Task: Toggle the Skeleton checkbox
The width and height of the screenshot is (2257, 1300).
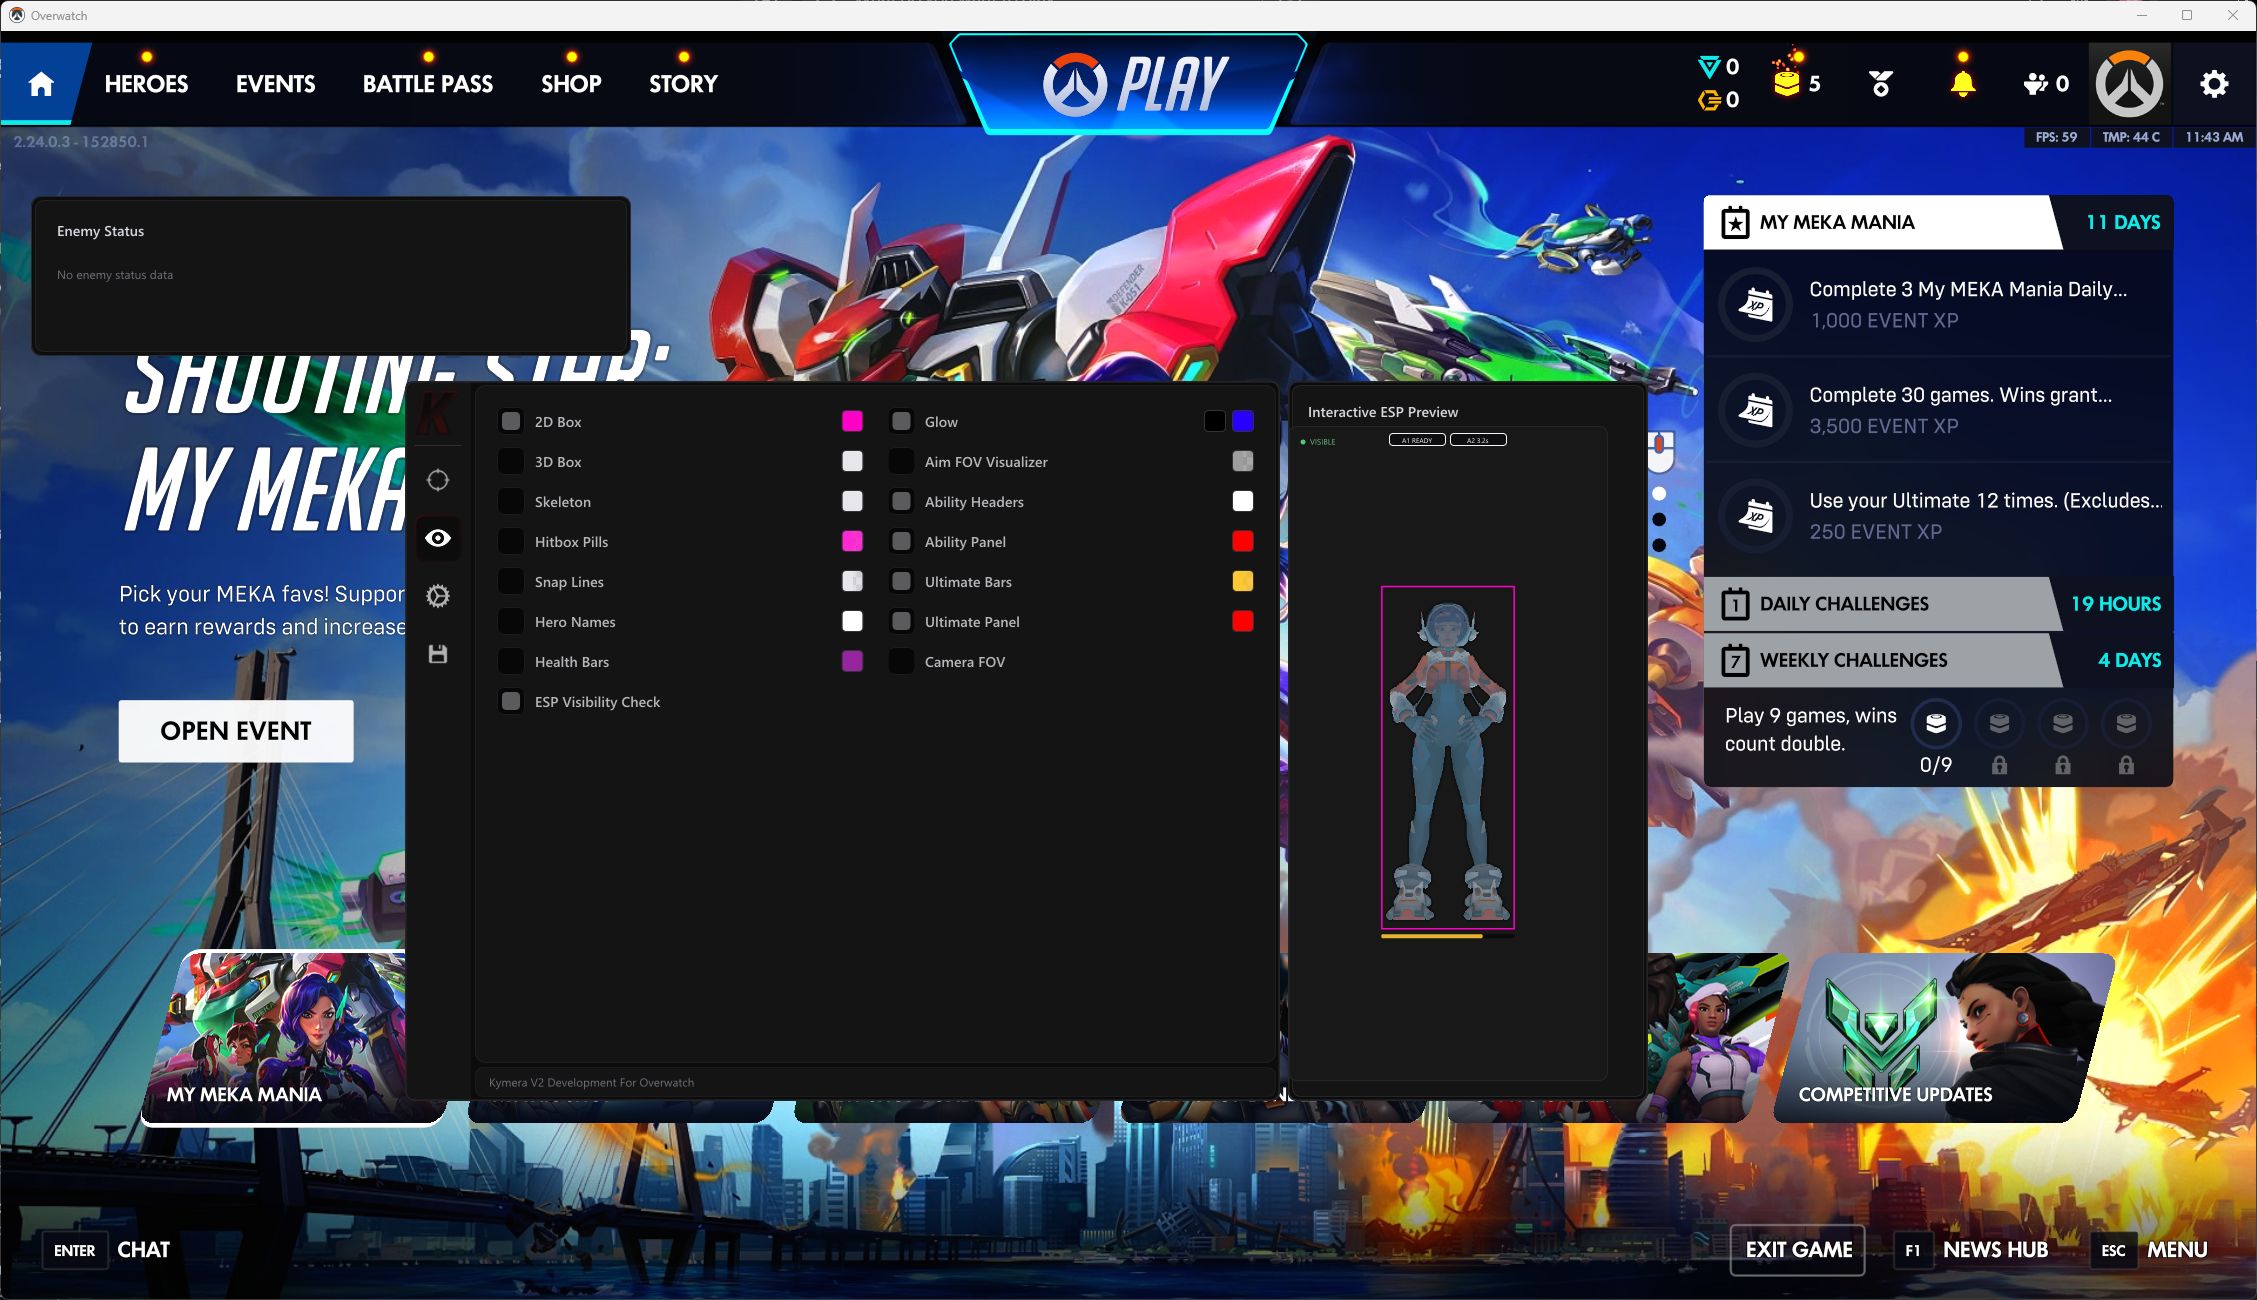Action: click(x=511, y=501)
